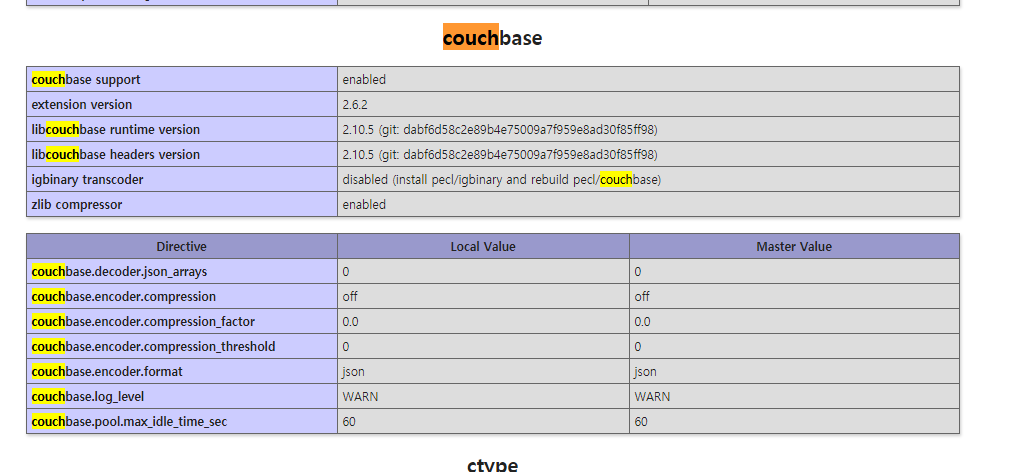Screen dimensions: 1014x472
Task: Select couchbase.decoder.json_arrays directive name
Action: point(120,272)
